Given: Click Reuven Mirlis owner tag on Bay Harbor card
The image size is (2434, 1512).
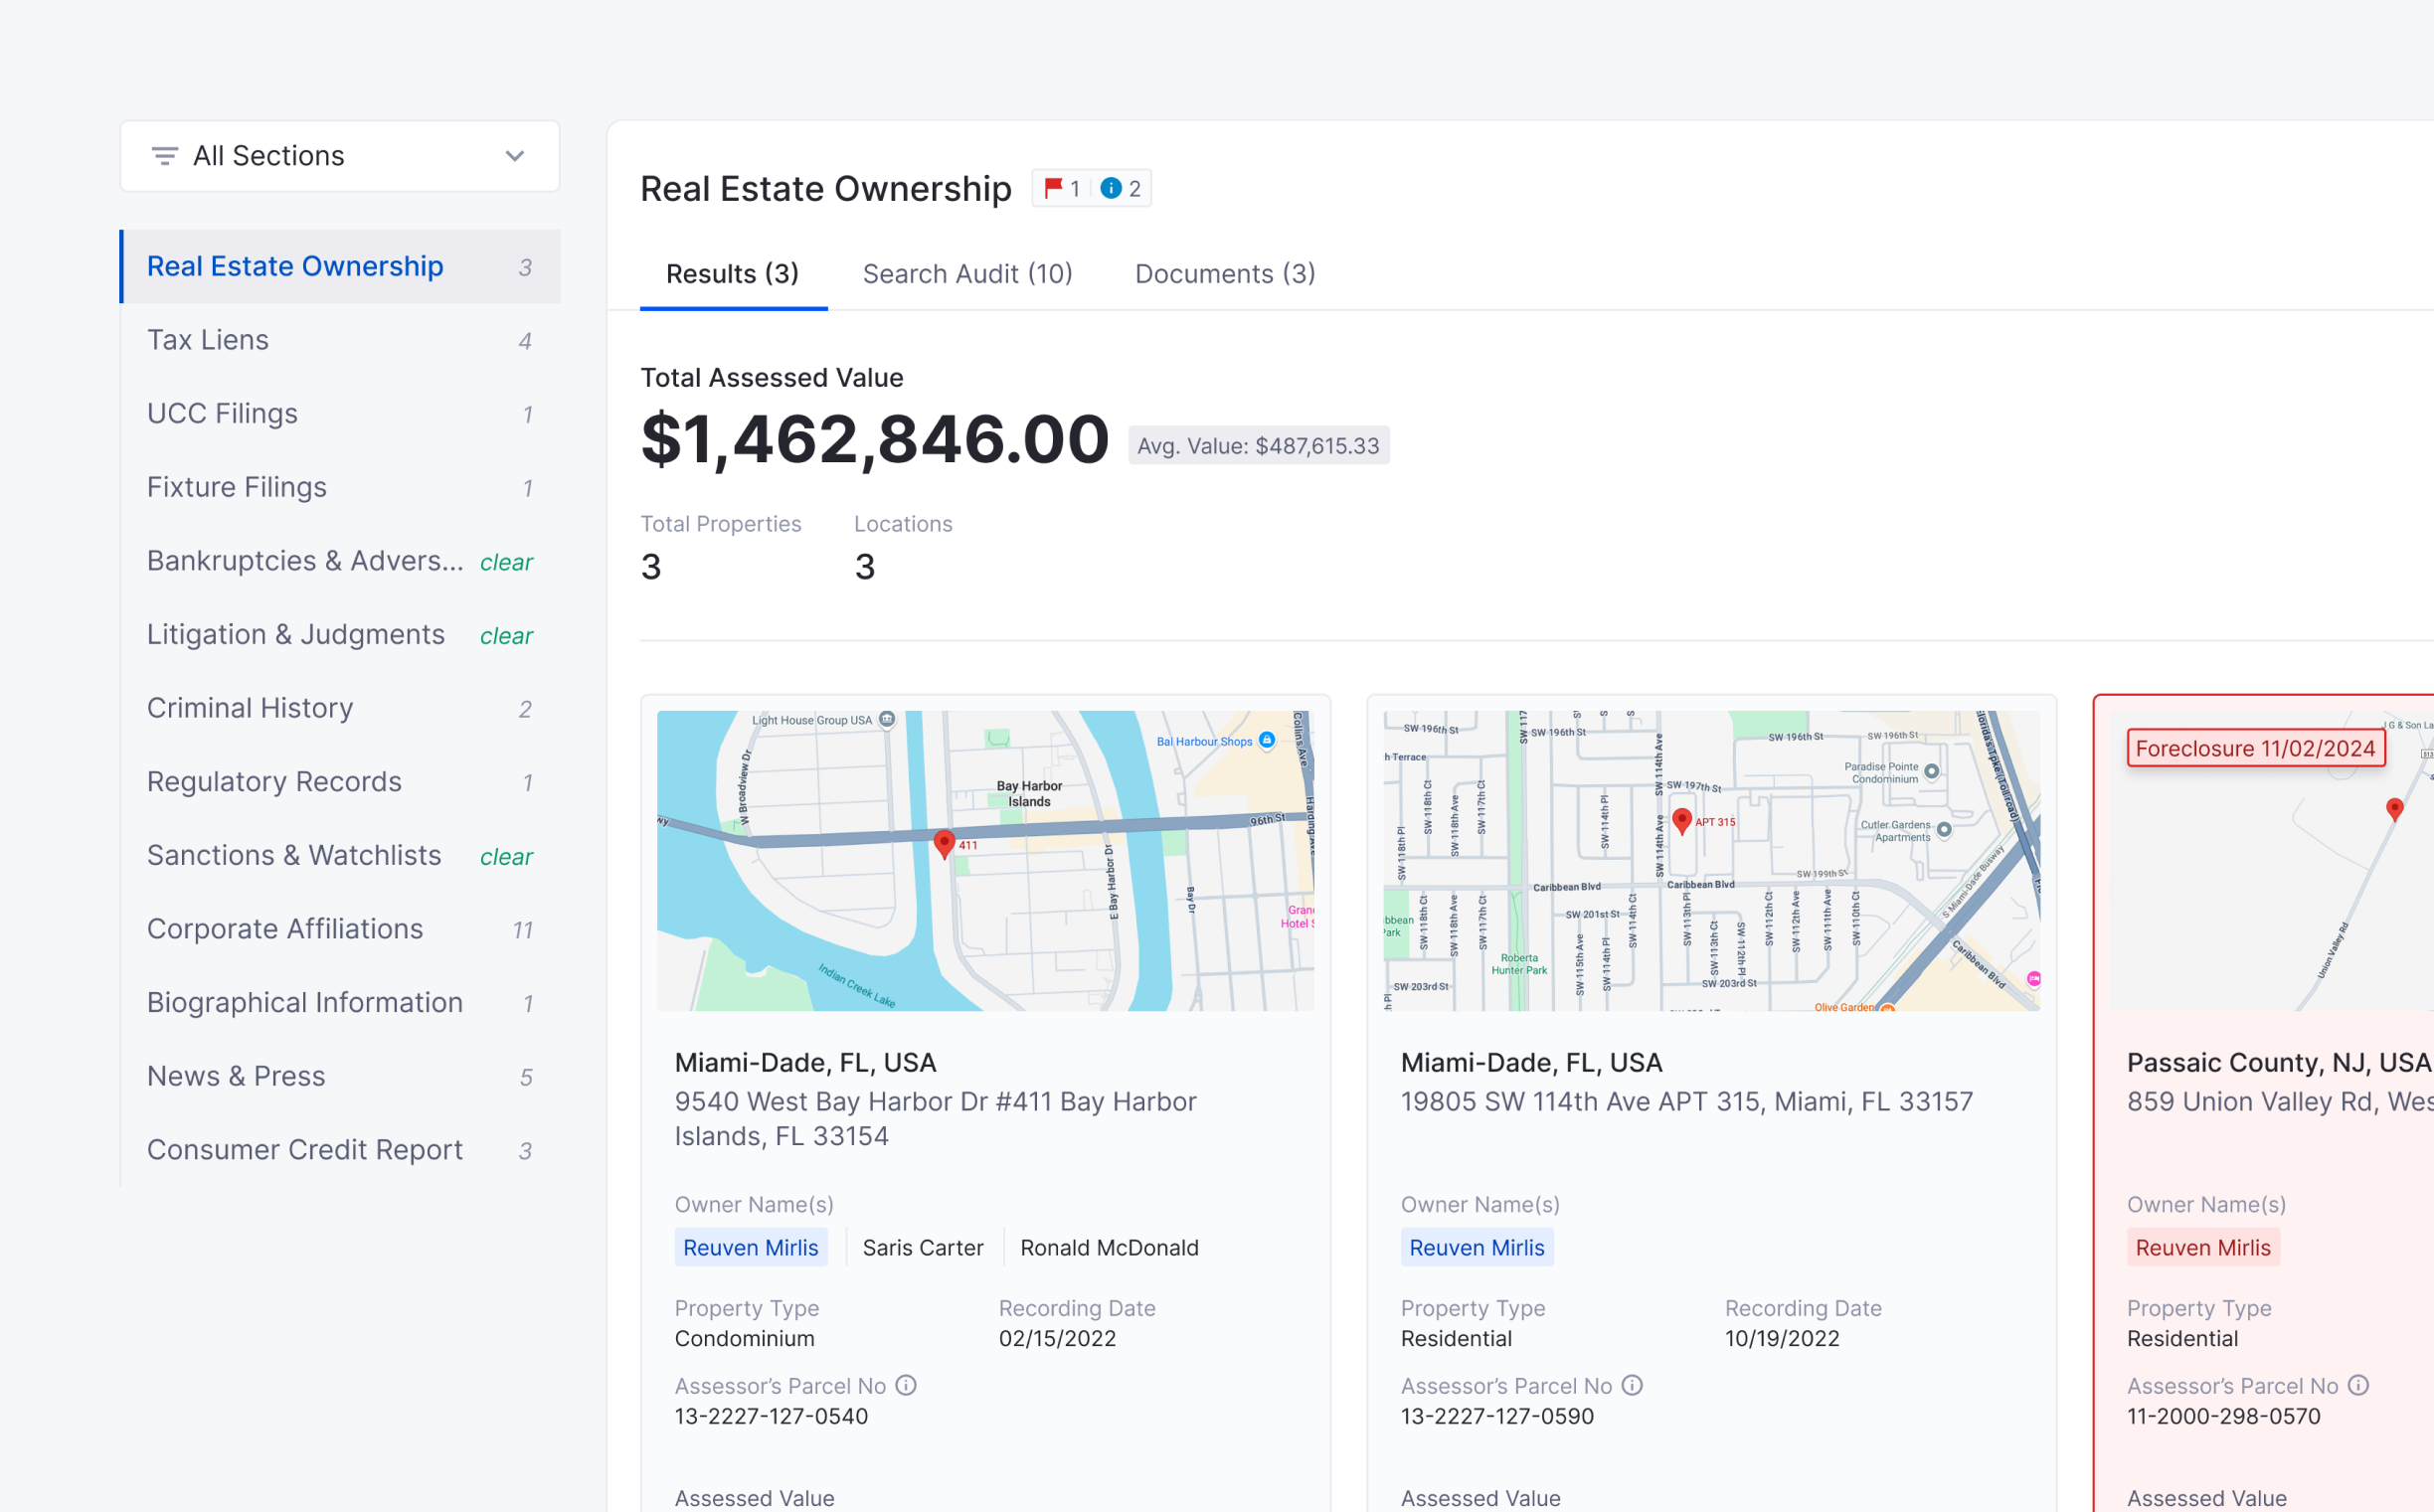Looking at the screenshot, I should tap(751, 1248).
